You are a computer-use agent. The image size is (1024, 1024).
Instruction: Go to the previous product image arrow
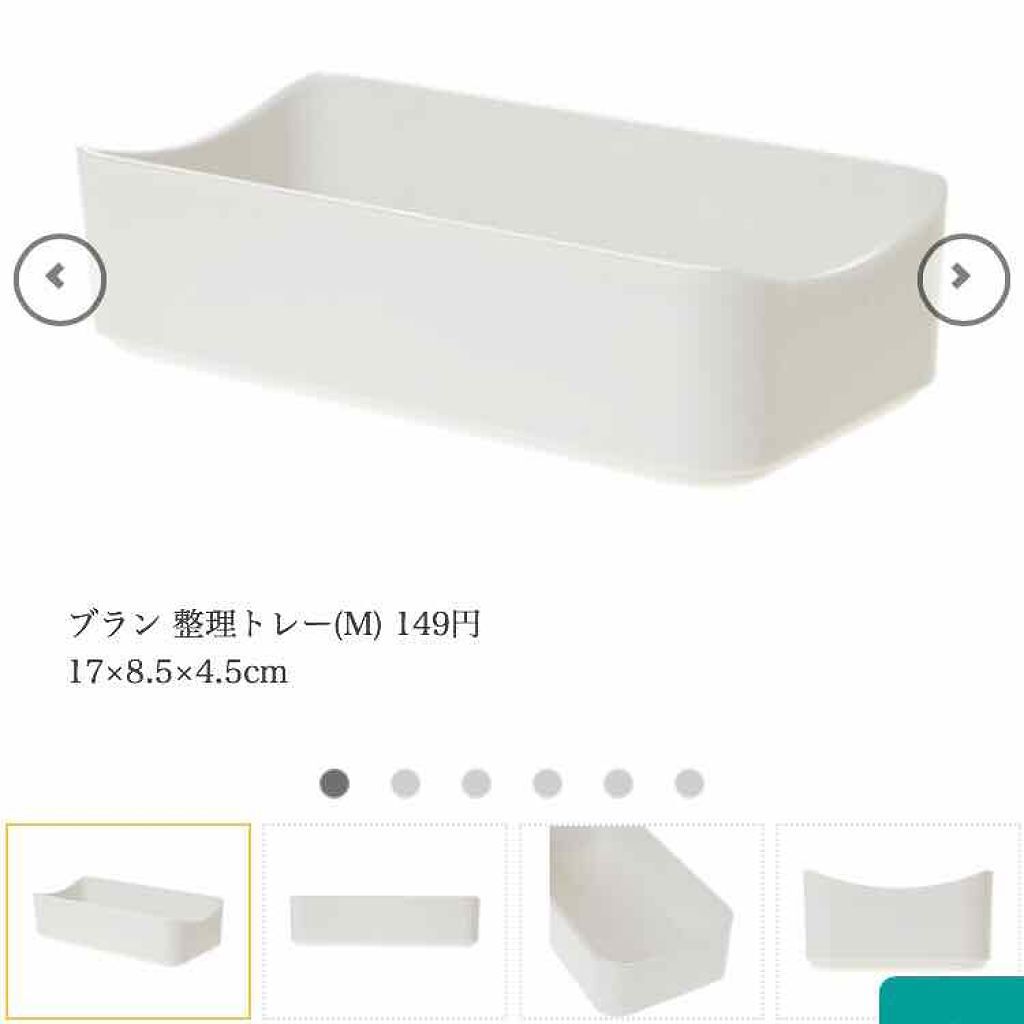click(59, 279)
